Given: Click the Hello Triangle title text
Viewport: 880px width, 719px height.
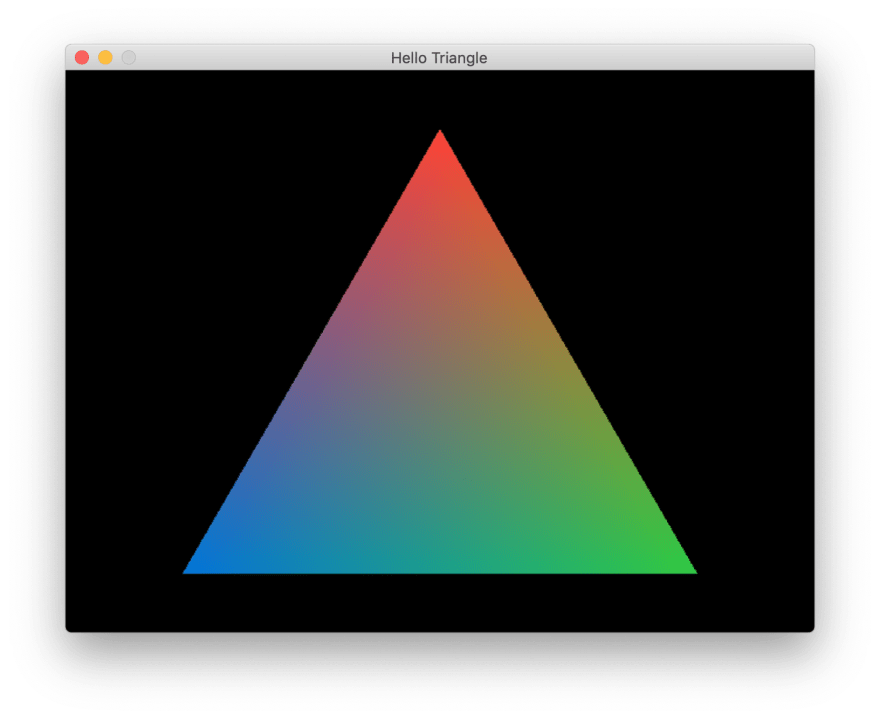Looking at the screenshot, I should tap(439, 58).
